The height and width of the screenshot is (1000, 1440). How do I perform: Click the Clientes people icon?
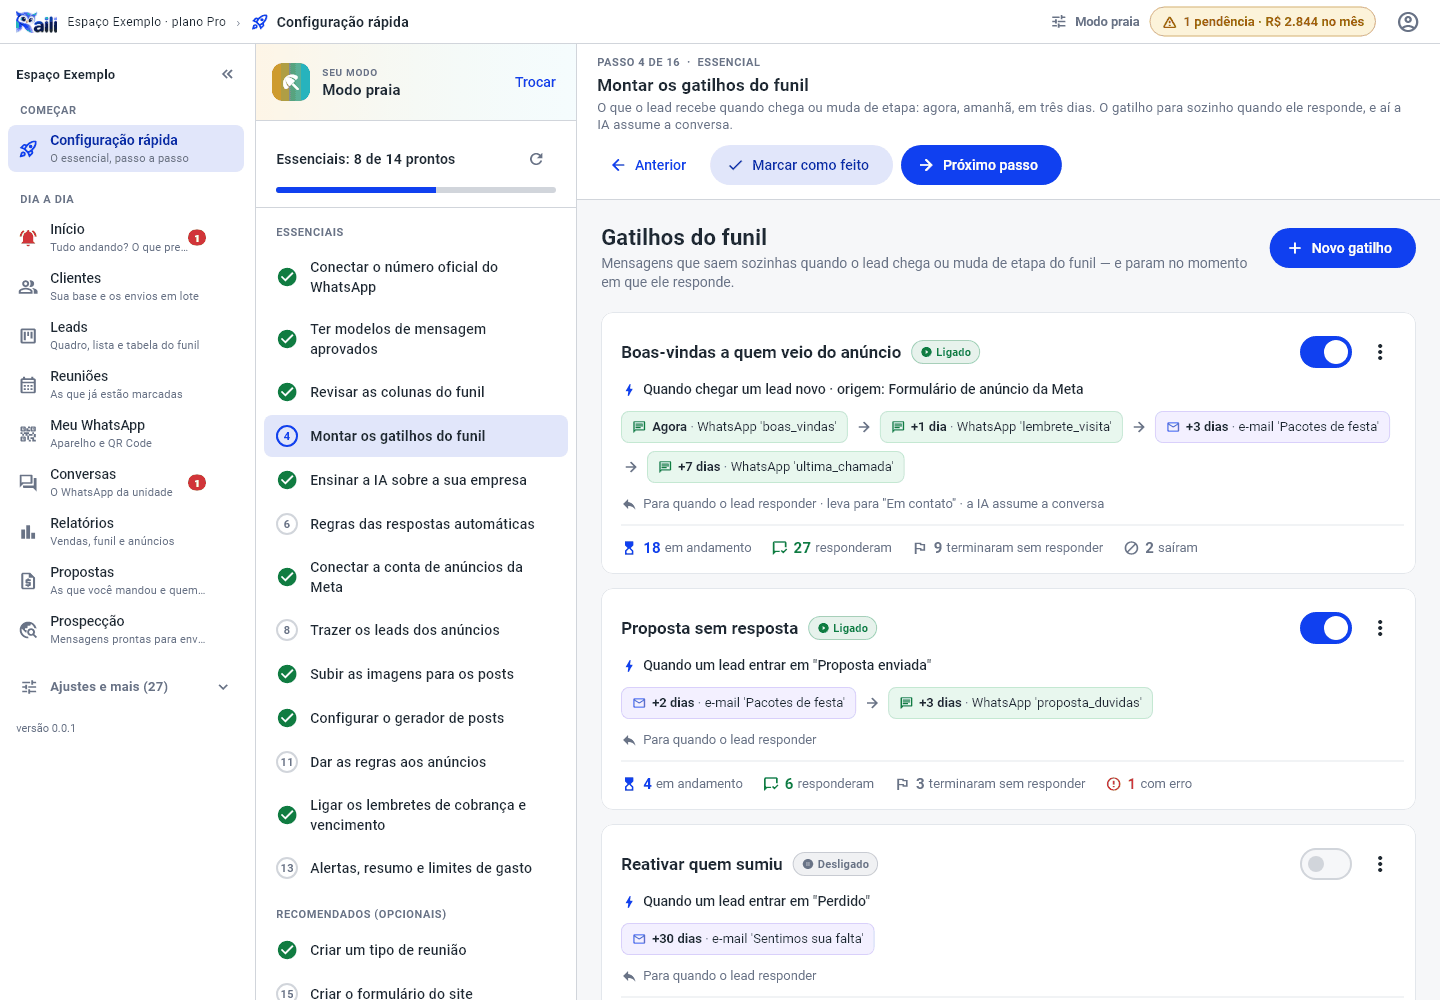[28, 287]
